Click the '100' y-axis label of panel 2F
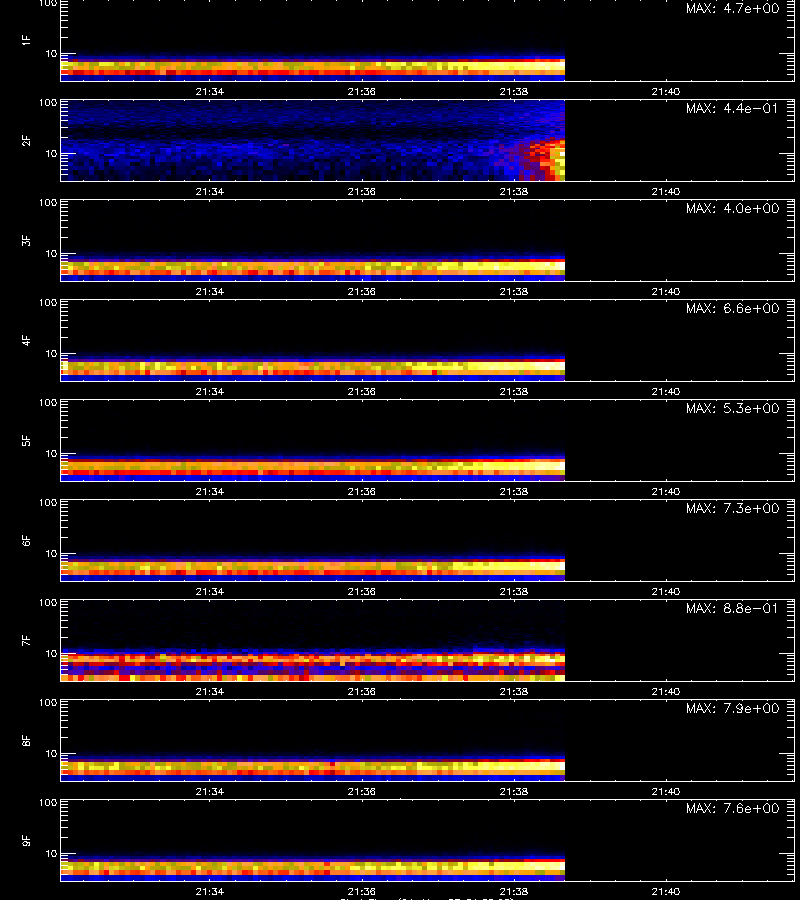This screenshot has width=800, height=900. [x=48, y=103]
